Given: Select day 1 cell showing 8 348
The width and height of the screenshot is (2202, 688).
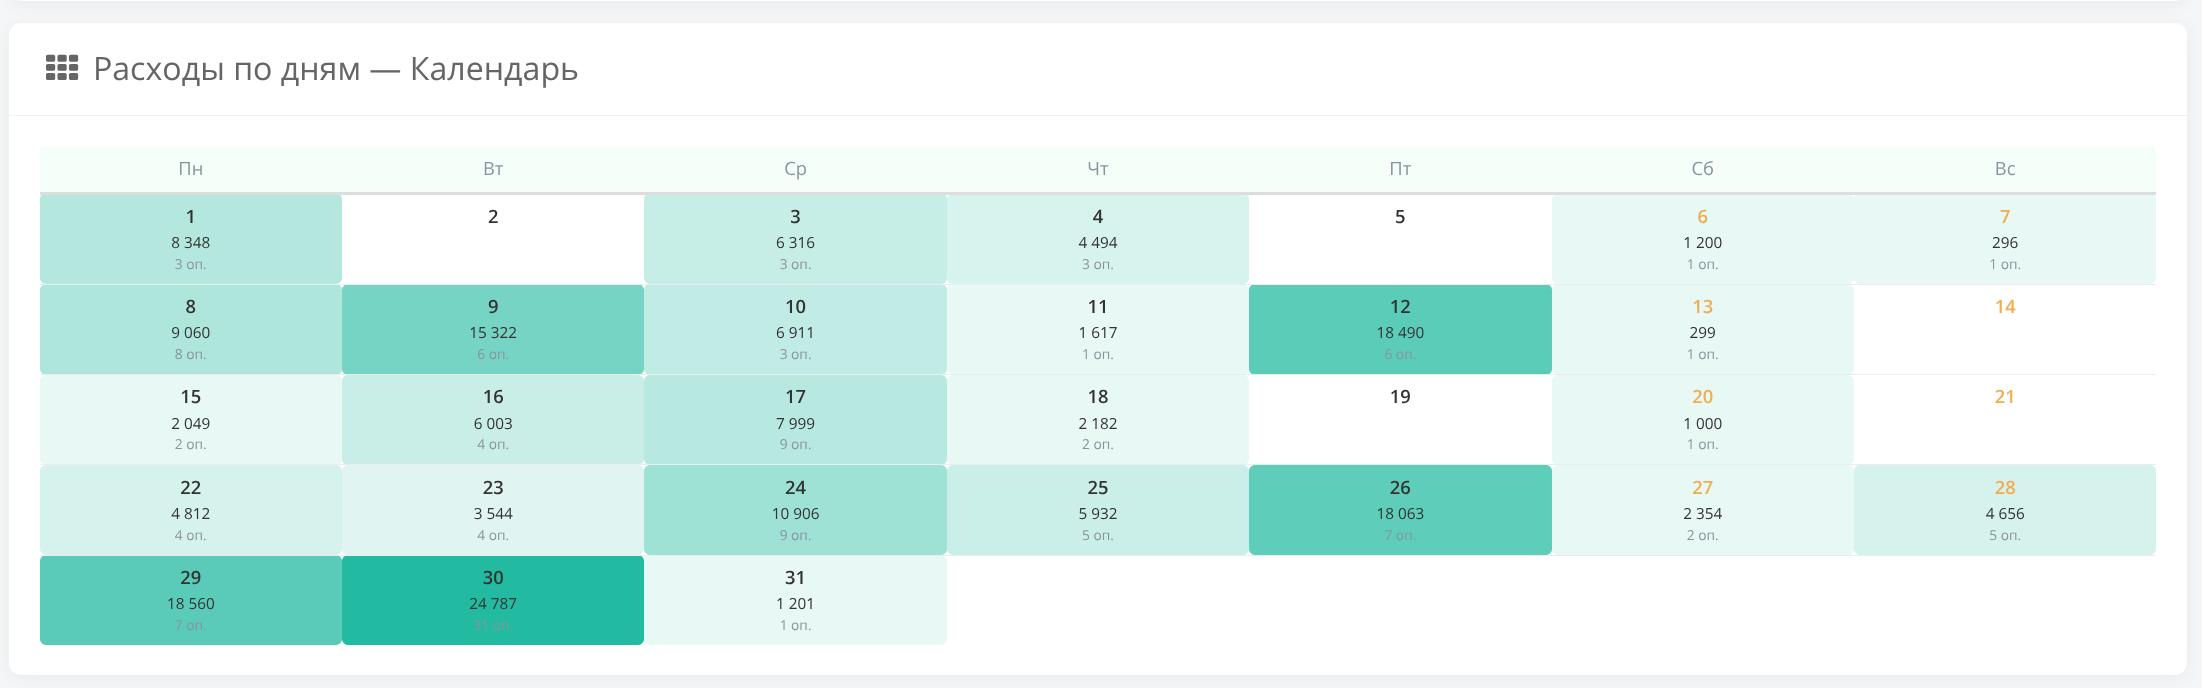Looking at the screenshot, I should [x=190, y=239].
